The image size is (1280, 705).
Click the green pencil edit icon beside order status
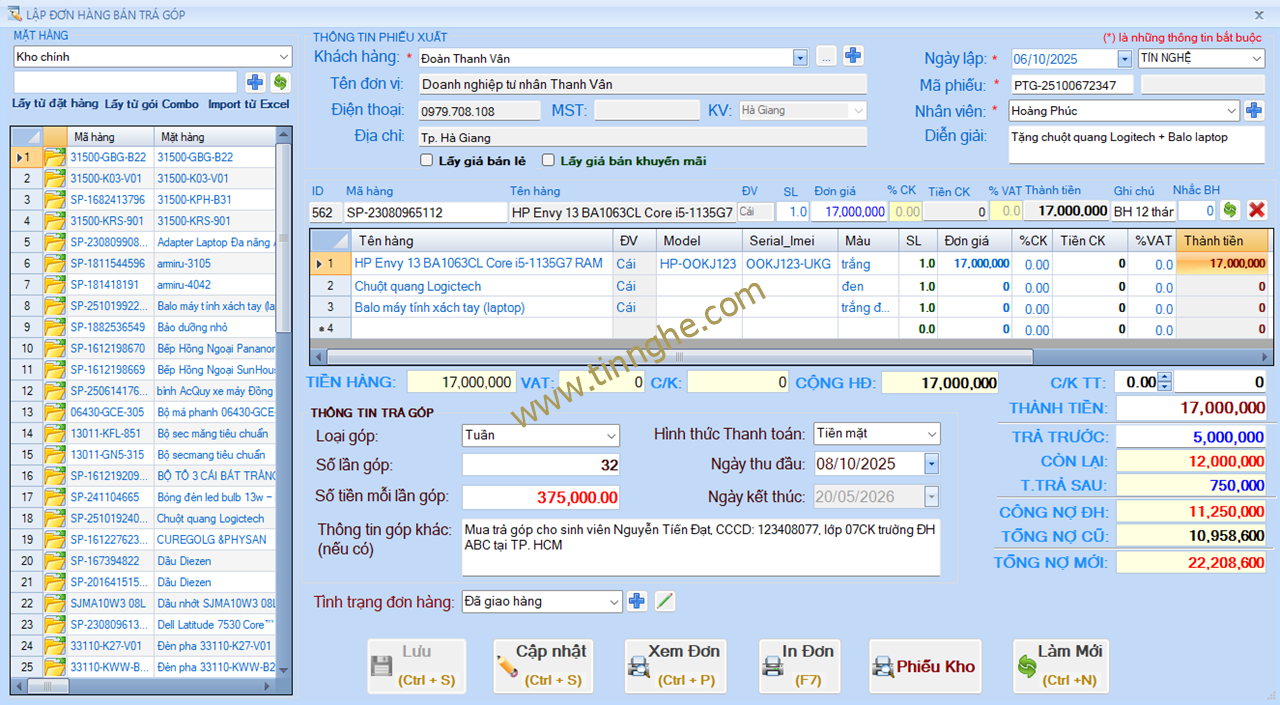665,601
